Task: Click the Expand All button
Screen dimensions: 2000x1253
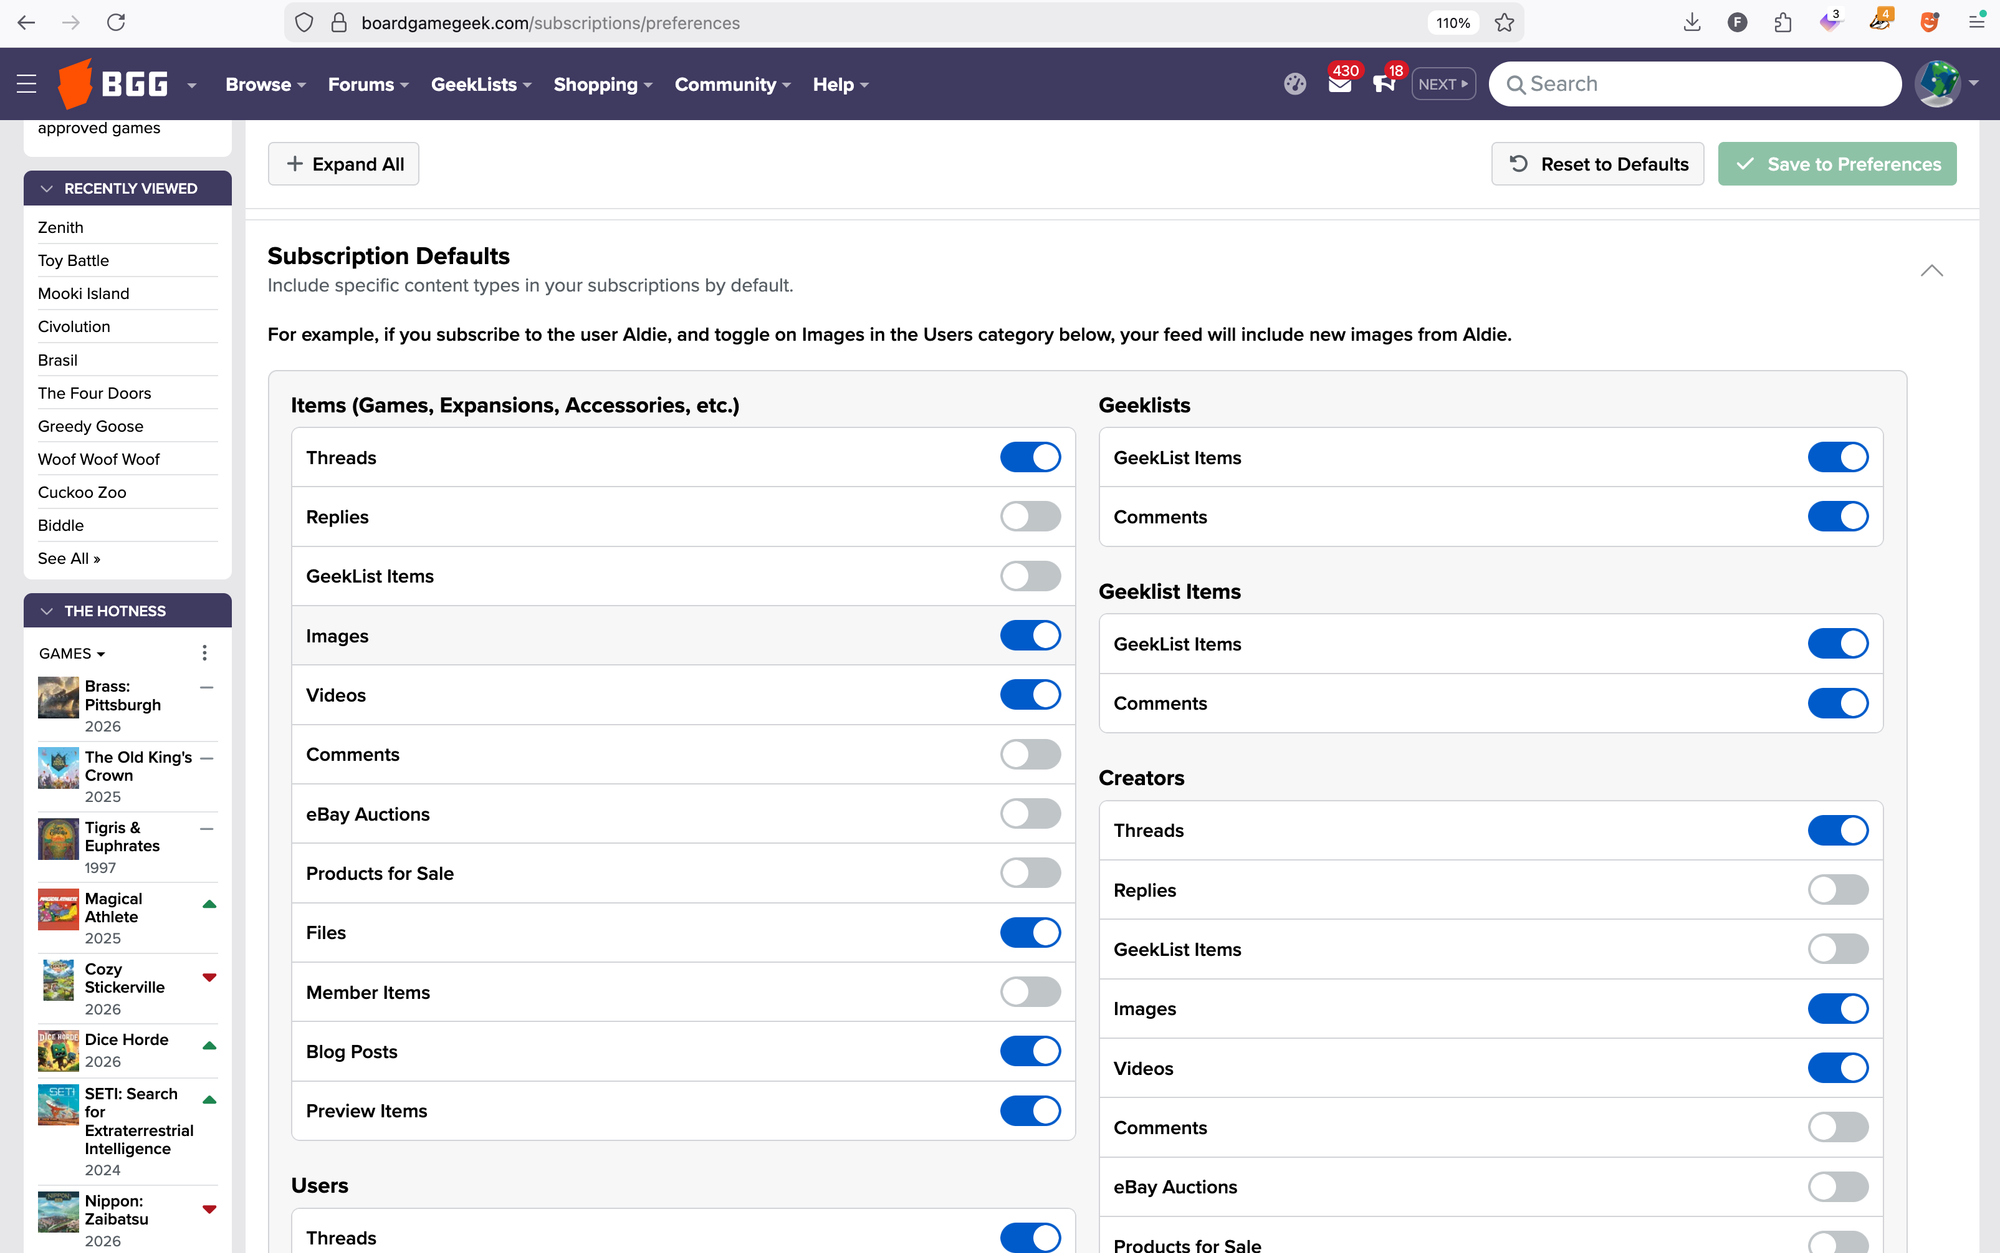Action: [x=343, y=163]
